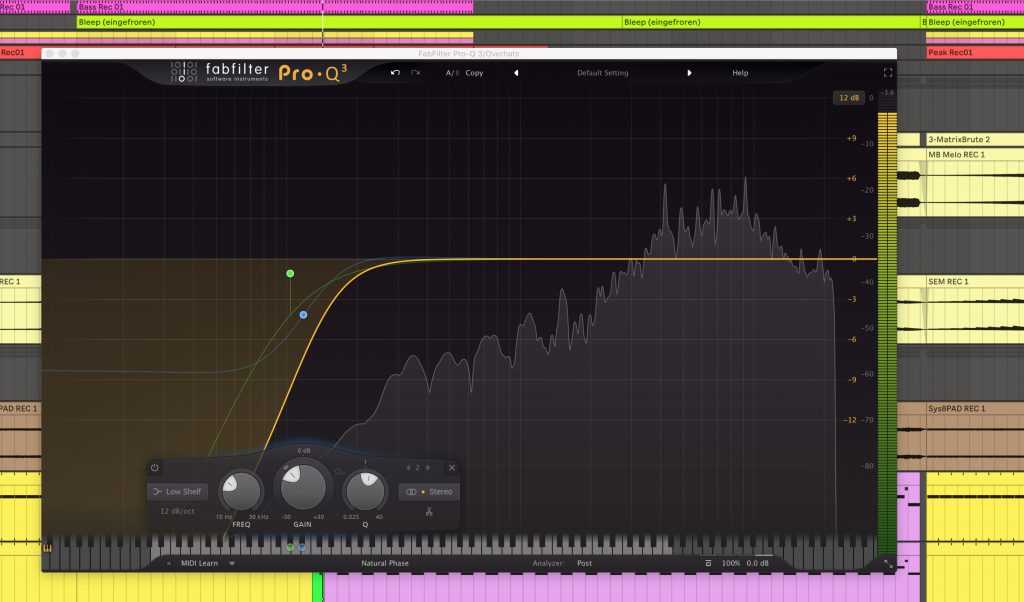Click the resize handle at bottom right
This screenshot has width=1024, height=602.
[x=889, y=566]
